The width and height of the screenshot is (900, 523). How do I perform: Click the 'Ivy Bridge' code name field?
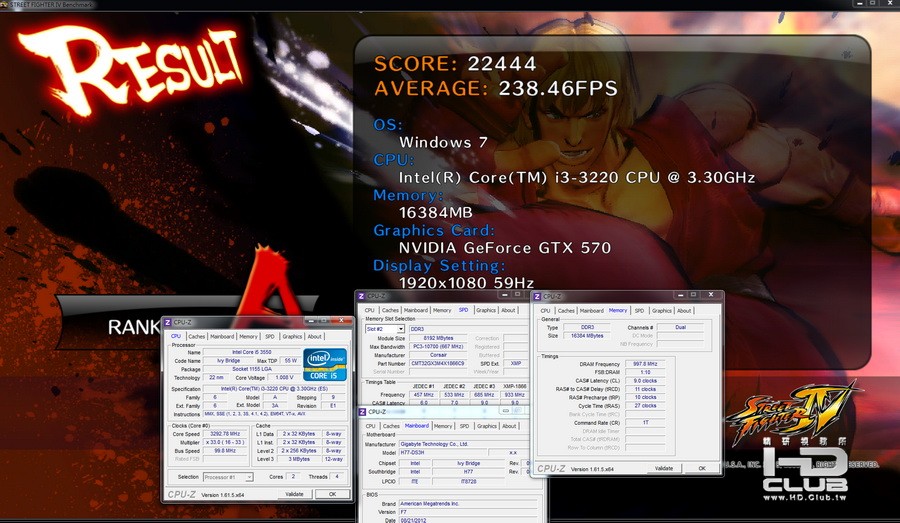tap(228, 361)
